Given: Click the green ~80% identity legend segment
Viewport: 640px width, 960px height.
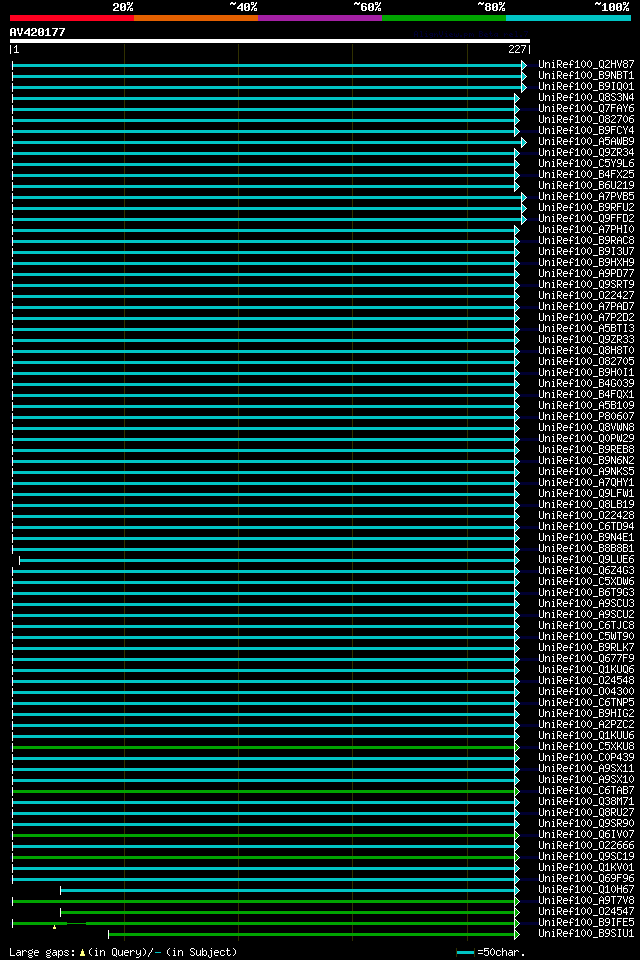Looking at the screenshot, I should click(444, 18).
